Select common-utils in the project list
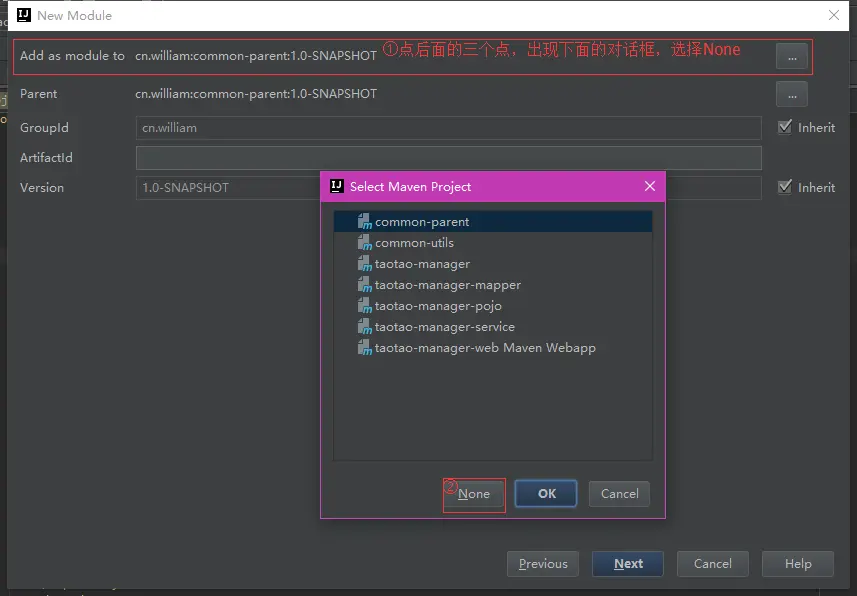The height and width of the screenshot is (596, 857). click(493, 242)
